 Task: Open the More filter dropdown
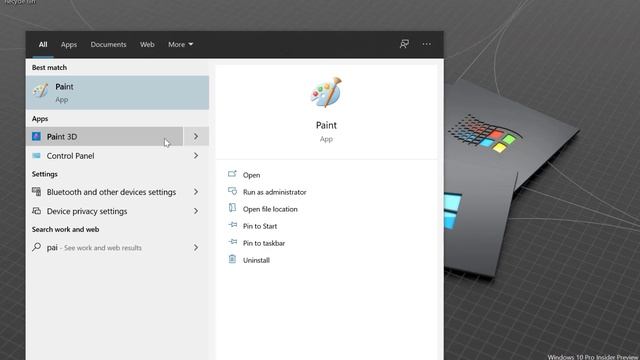point(180,44)
